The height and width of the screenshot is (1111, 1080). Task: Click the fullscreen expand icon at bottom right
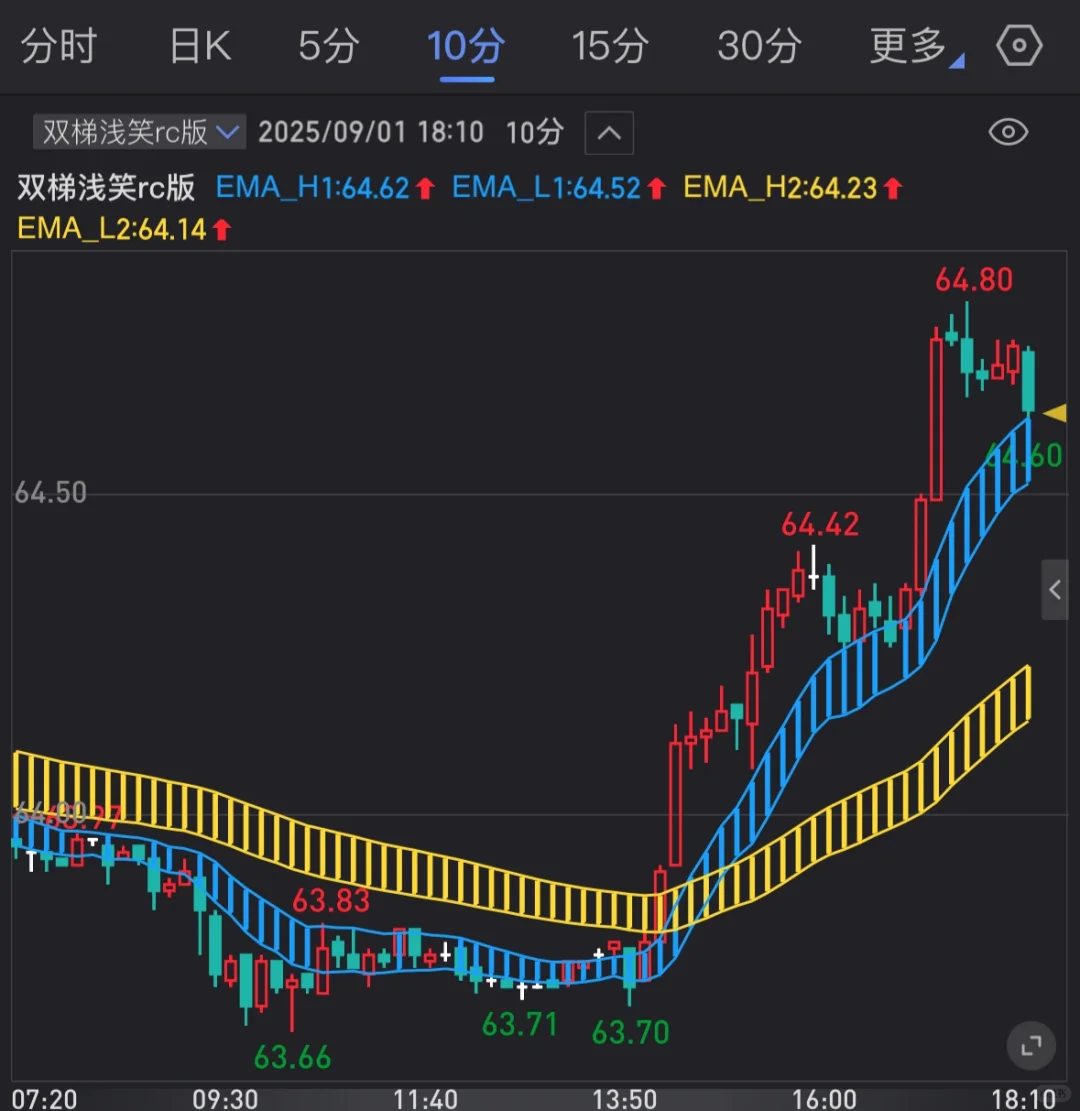click(x=1032, y=1045)
